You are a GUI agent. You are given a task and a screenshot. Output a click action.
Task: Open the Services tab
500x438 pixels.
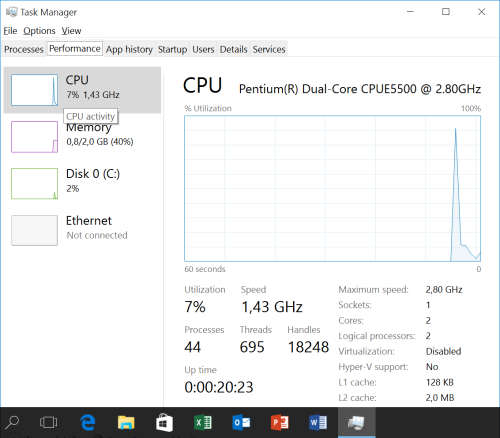pos(269,49)
